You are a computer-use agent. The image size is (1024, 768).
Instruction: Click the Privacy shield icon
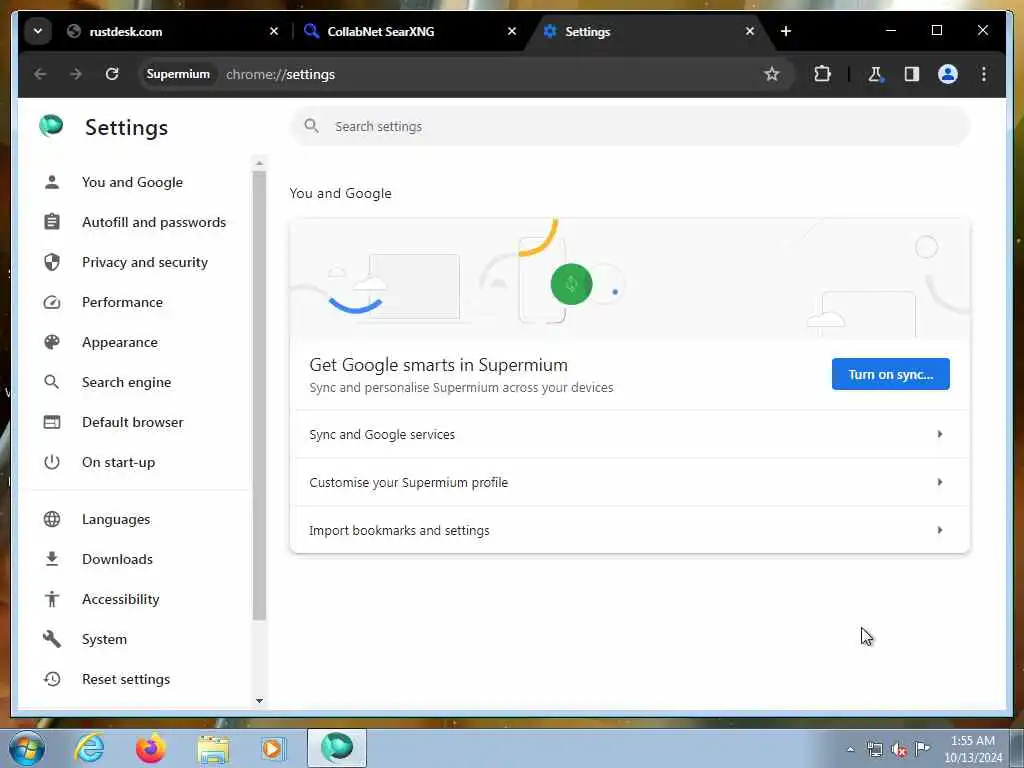[x=52, y=262]
